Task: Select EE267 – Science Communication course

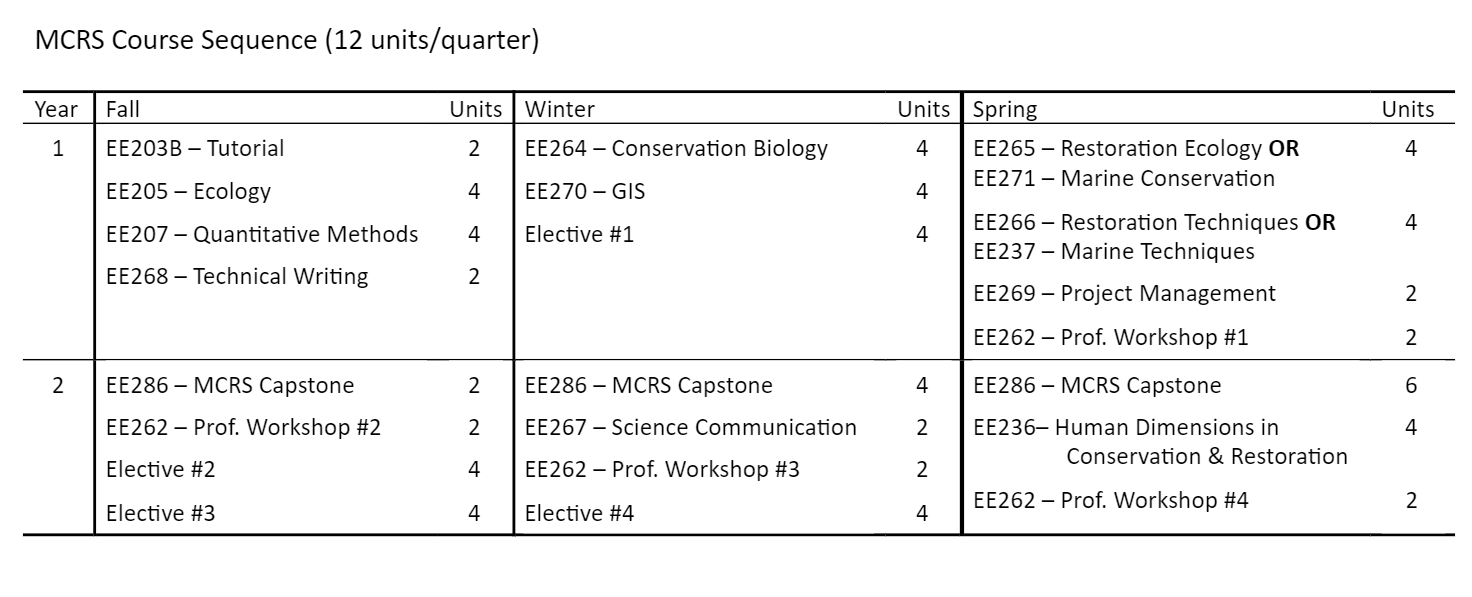Action: pyautogui.click(x=691, y=428)
